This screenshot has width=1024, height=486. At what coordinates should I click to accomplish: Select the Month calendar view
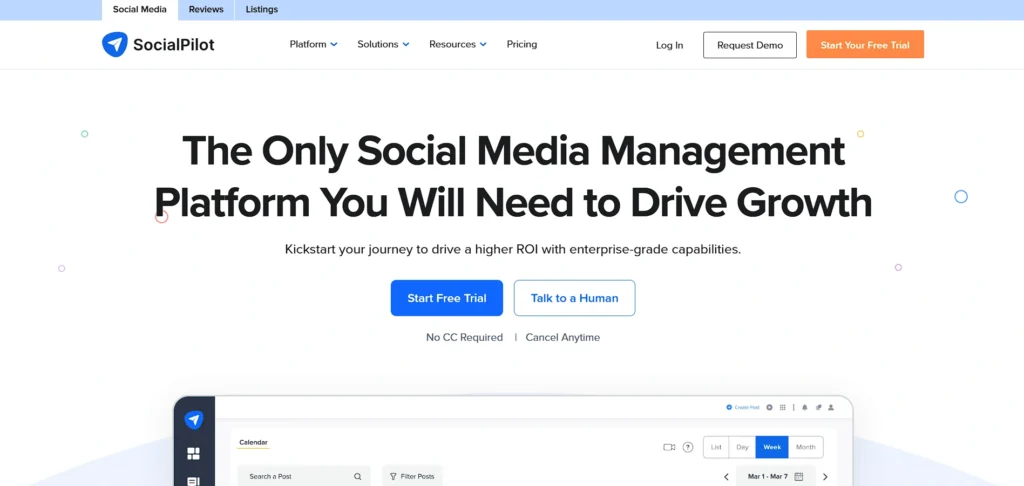[806, 447]
